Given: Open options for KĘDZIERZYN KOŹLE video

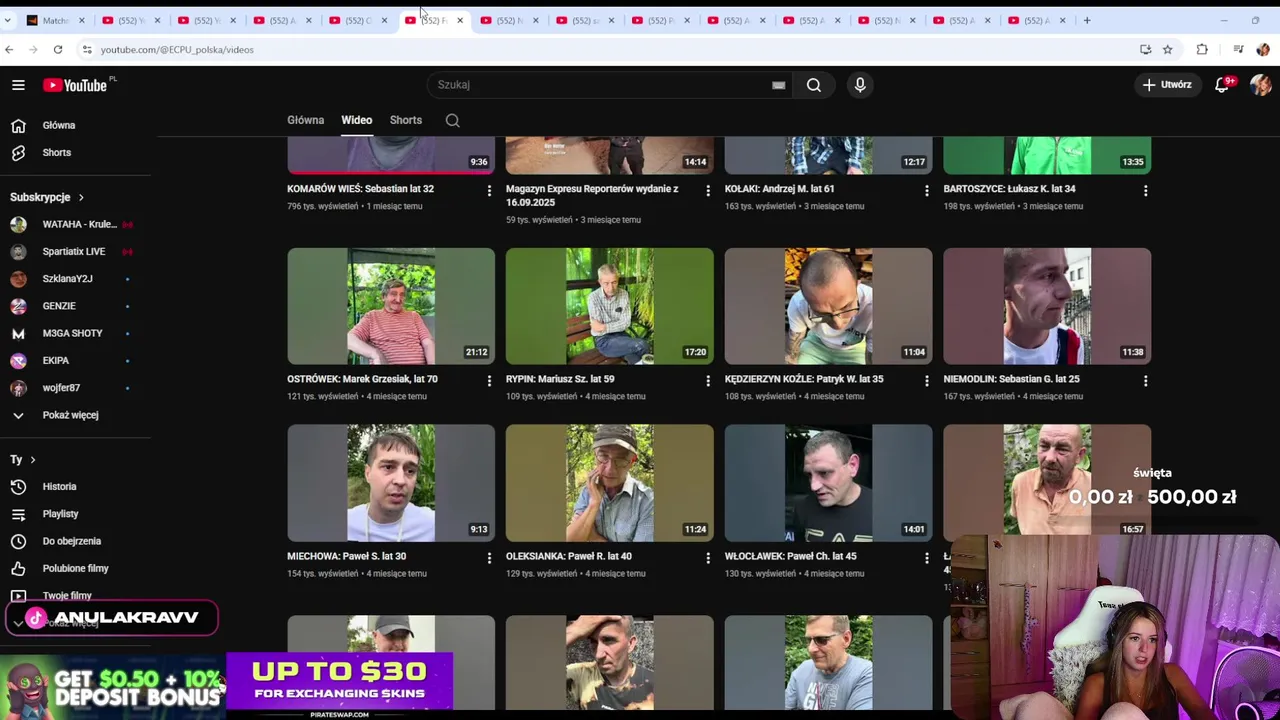Looking at the screenshot, I should (926, 380).
